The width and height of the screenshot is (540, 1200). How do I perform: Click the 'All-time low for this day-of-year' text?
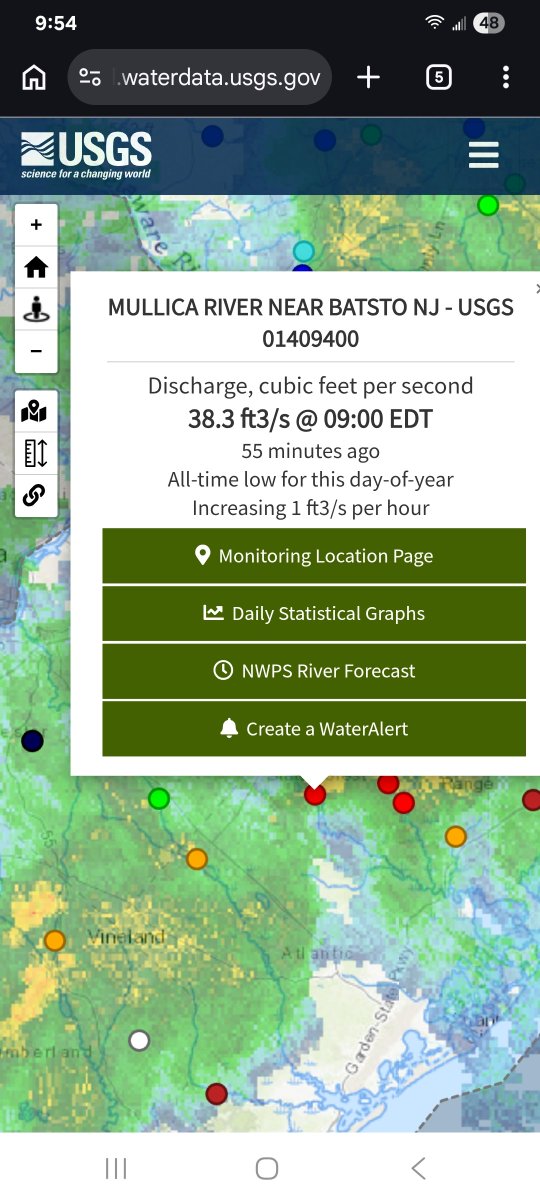pos(311,480)
